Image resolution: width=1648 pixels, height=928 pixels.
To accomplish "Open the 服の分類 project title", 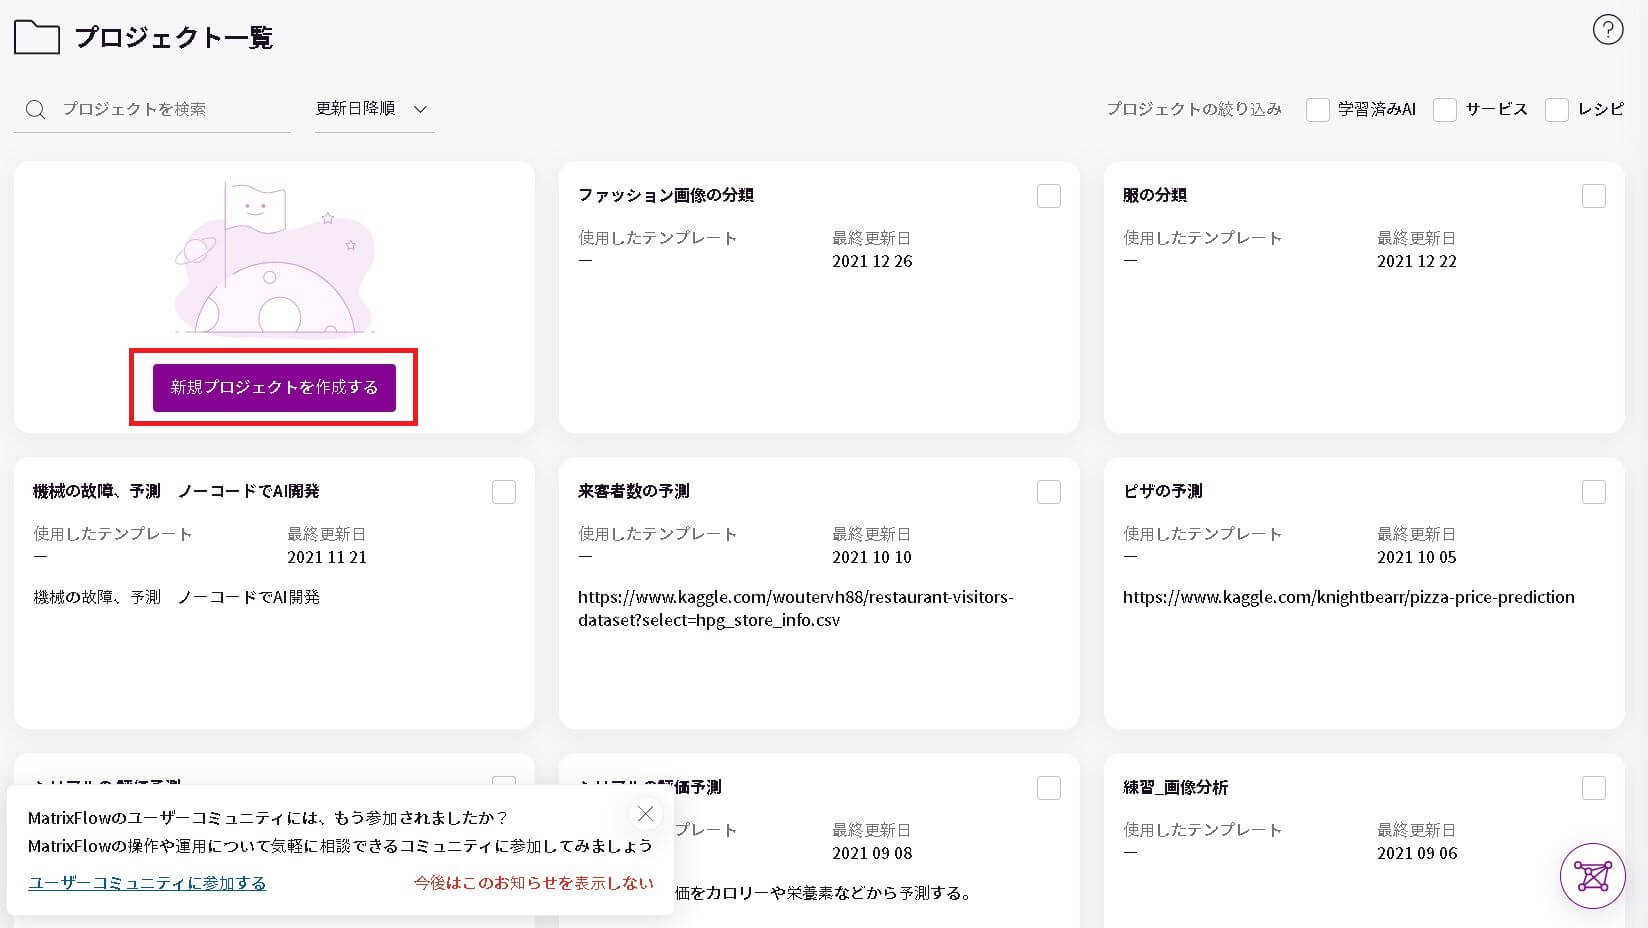I will [1155, 195].
